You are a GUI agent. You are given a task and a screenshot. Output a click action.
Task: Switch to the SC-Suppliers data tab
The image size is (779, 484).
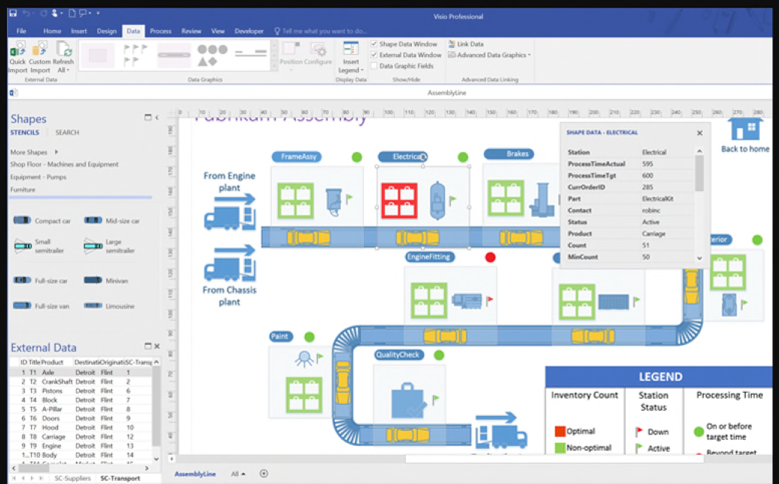point(73,478)
